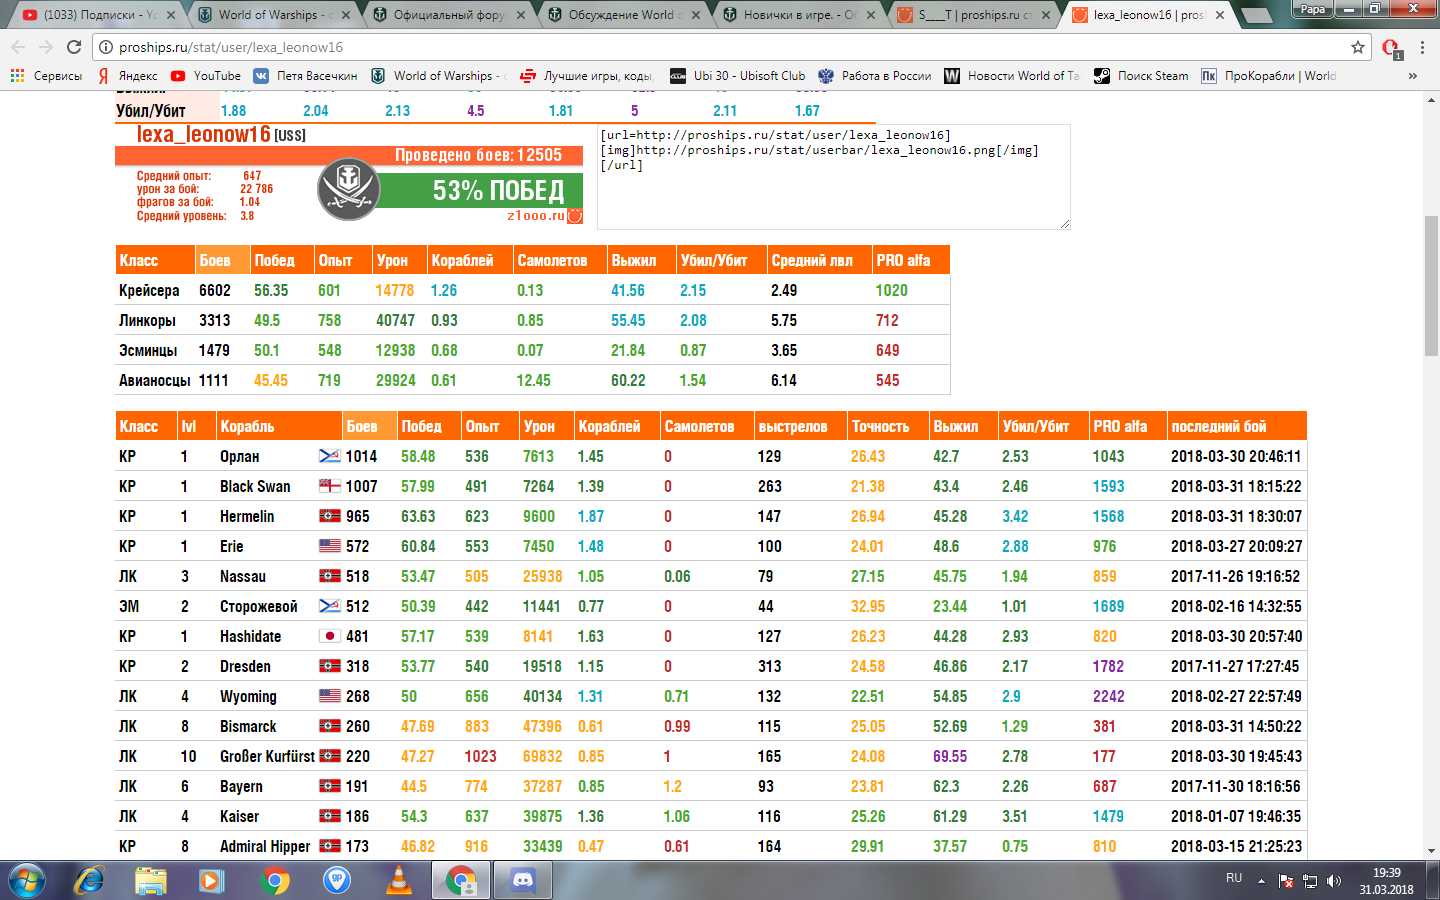Sort ship table by Корабль column

click(x=279, y=426)
